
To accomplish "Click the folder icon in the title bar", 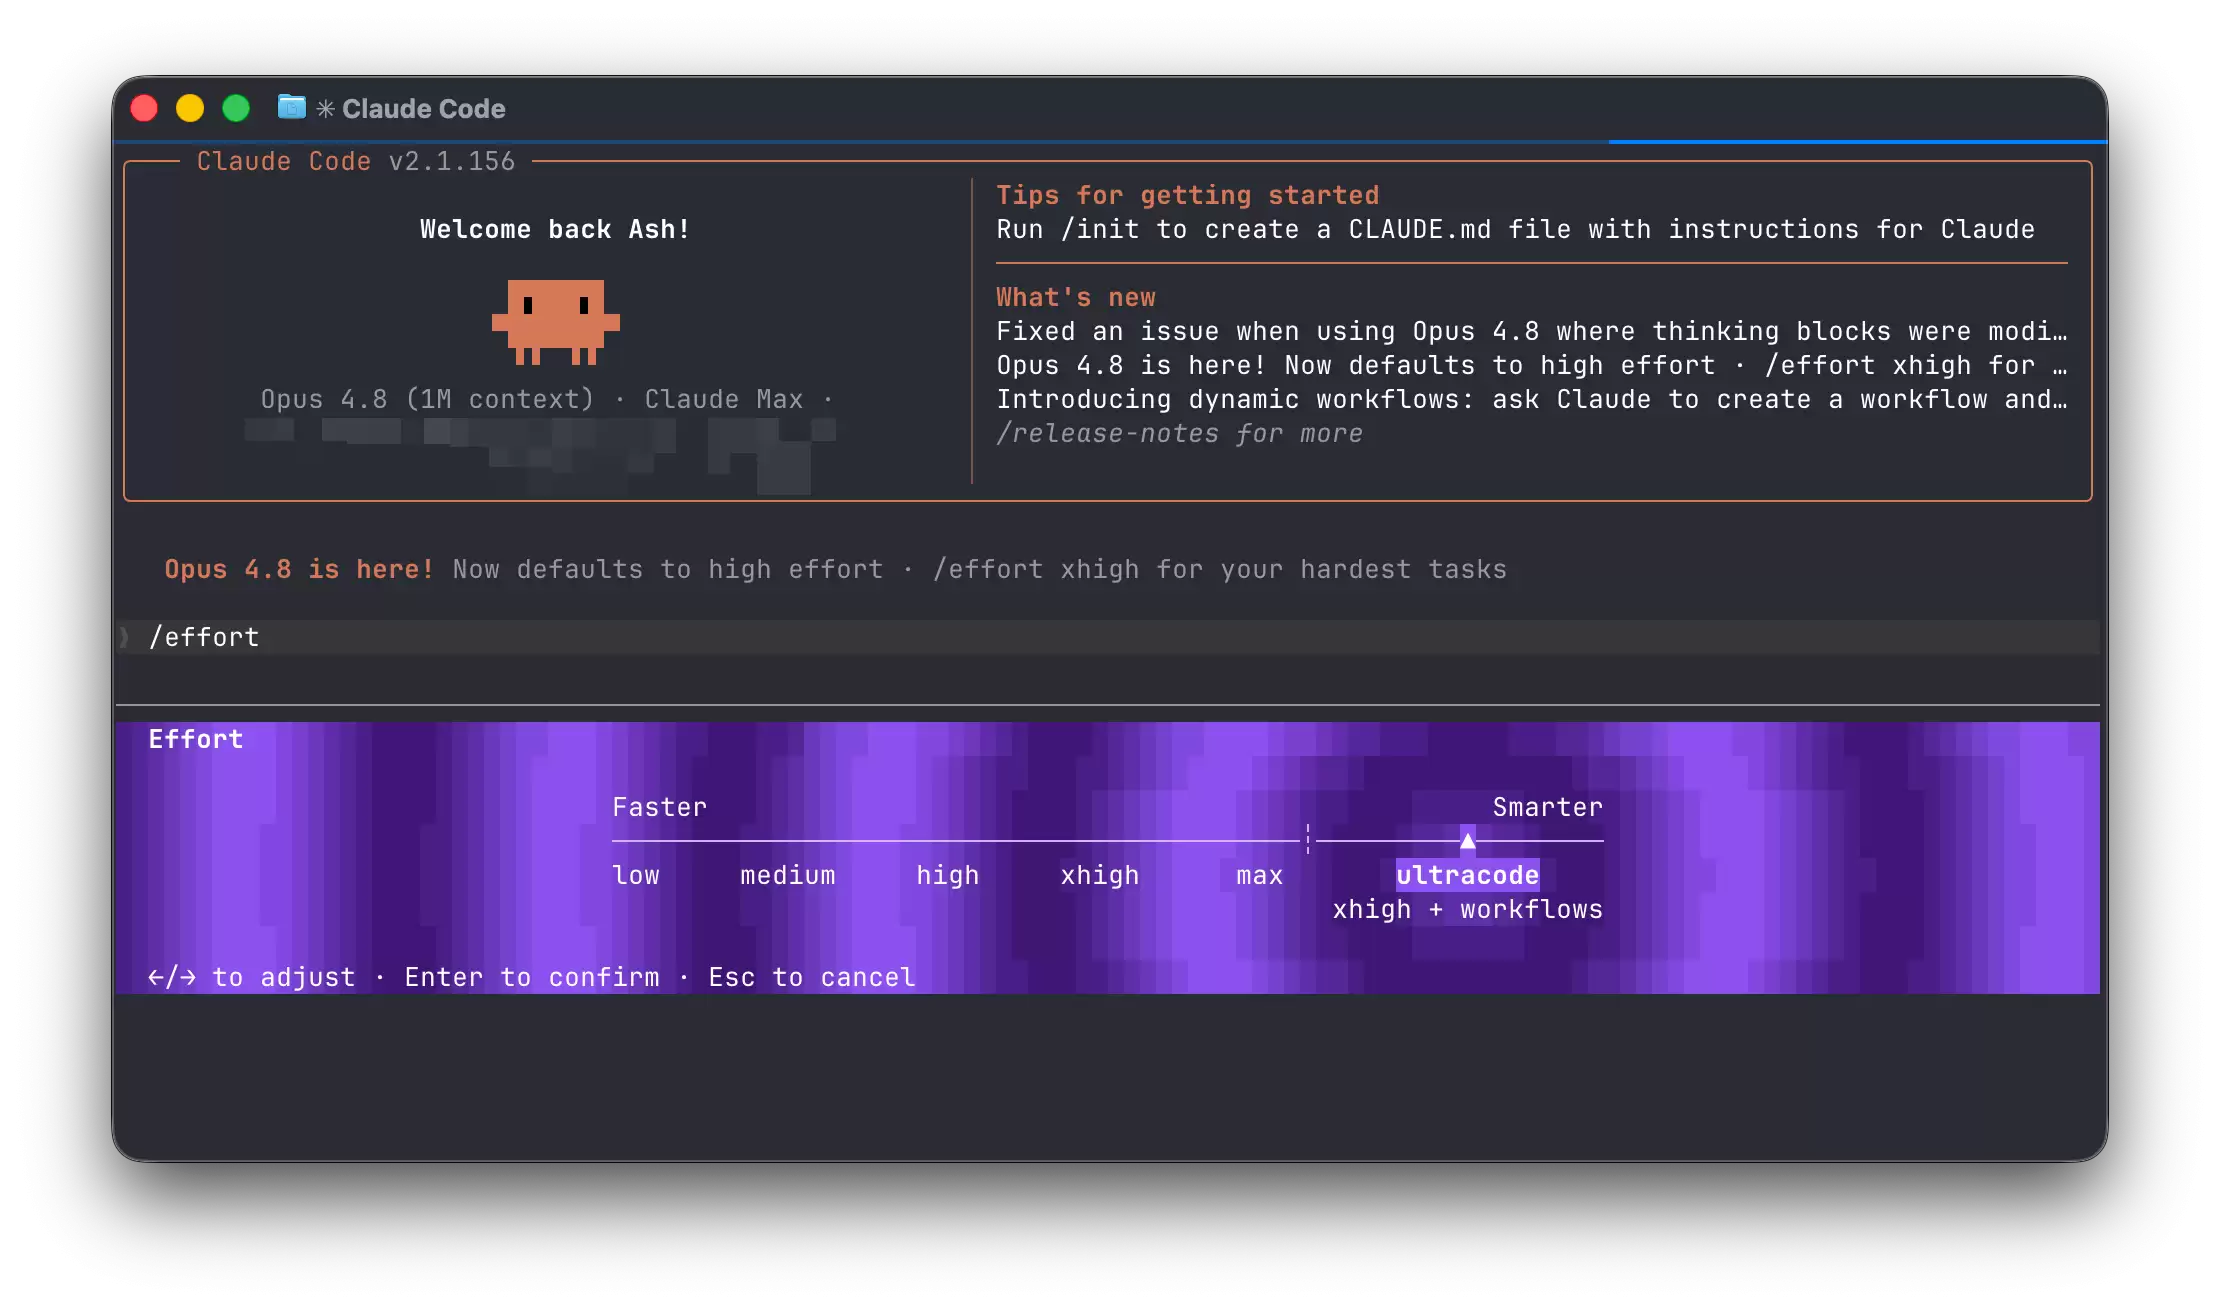I will tap(291, 107).
